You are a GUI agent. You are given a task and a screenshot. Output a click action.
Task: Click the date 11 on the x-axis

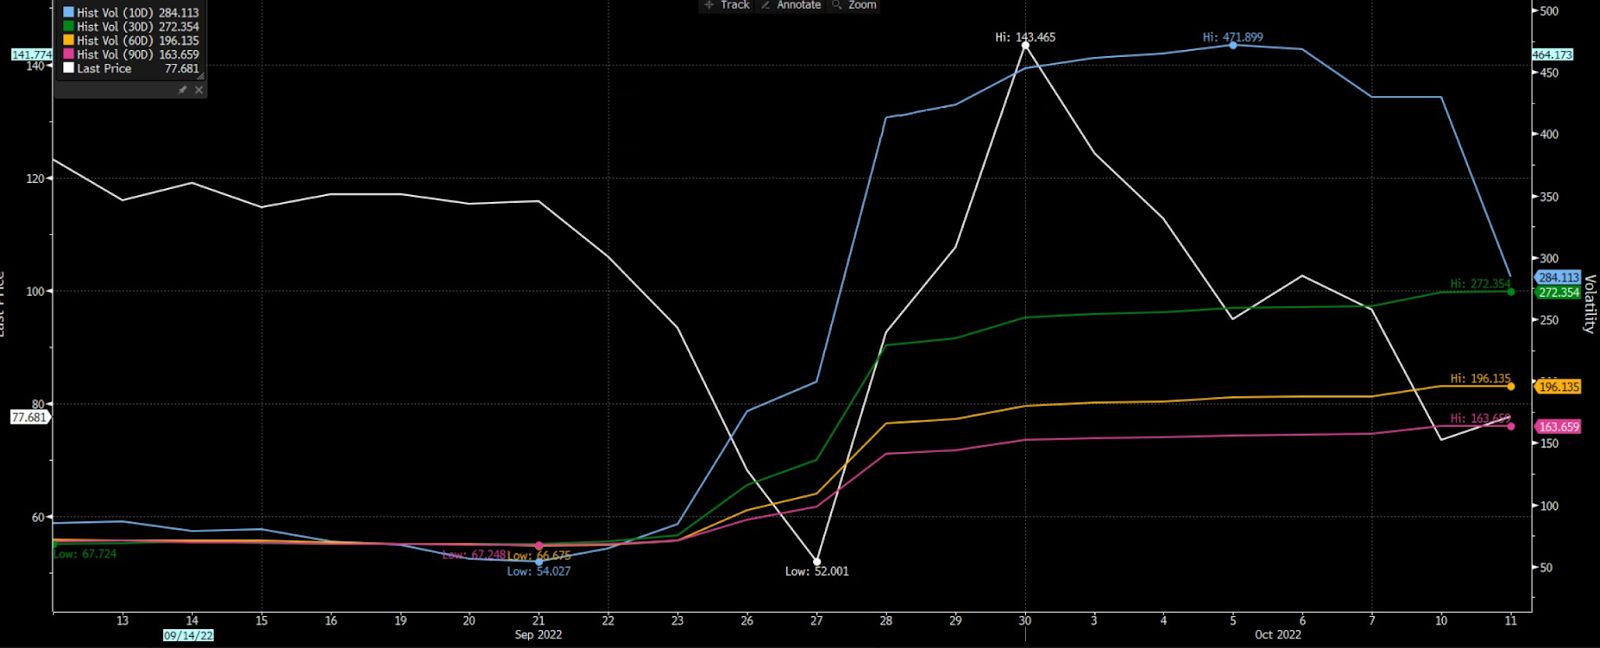(1511, 621)
